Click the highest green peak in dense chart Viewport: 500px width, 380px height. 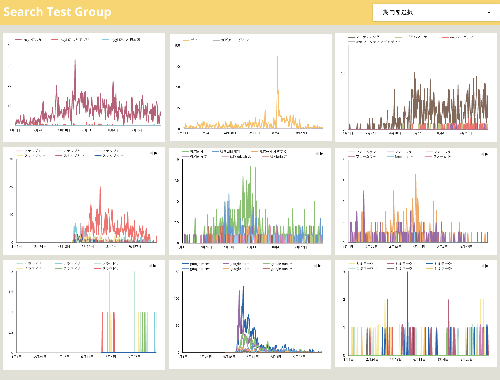click(251, 167)
